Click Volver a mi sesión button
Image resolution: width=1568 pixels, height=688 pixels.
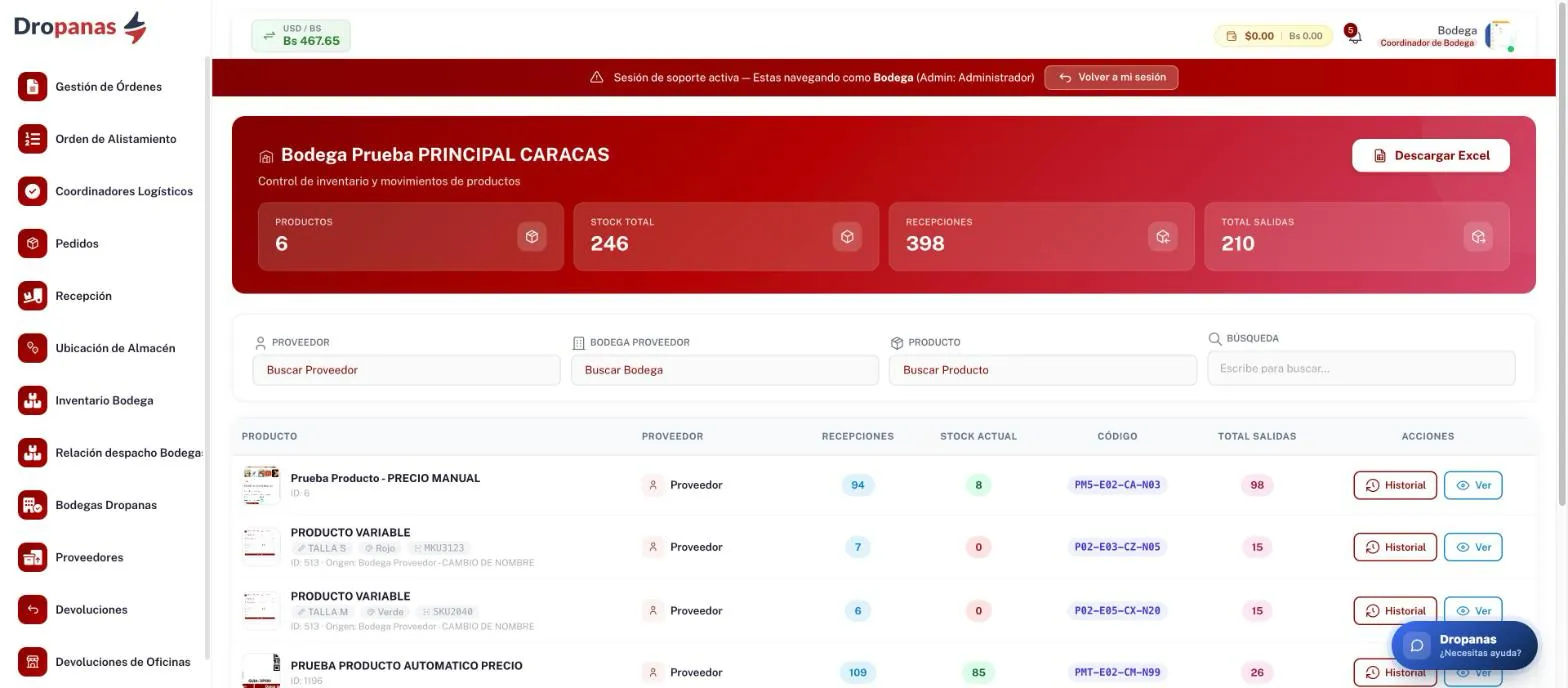coord(1111,78)
